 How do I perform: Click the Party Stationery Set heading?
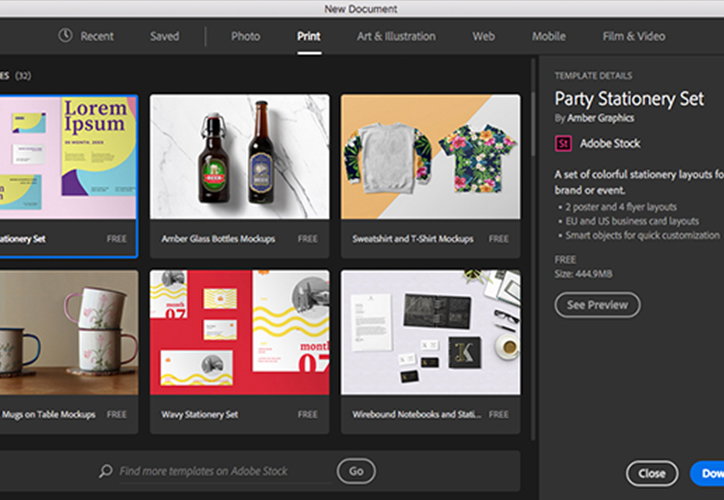click(x=629, y=98)
